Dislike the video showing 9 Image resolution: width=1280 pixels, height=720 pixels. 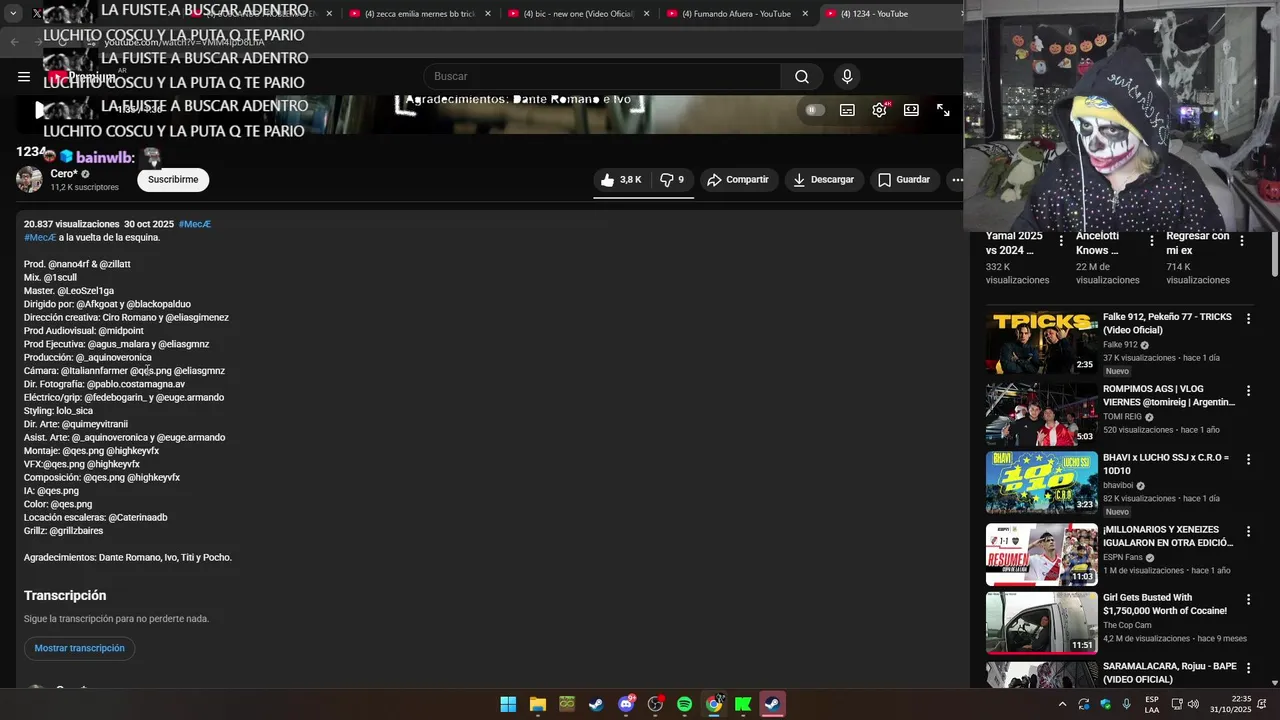(672, 180)
